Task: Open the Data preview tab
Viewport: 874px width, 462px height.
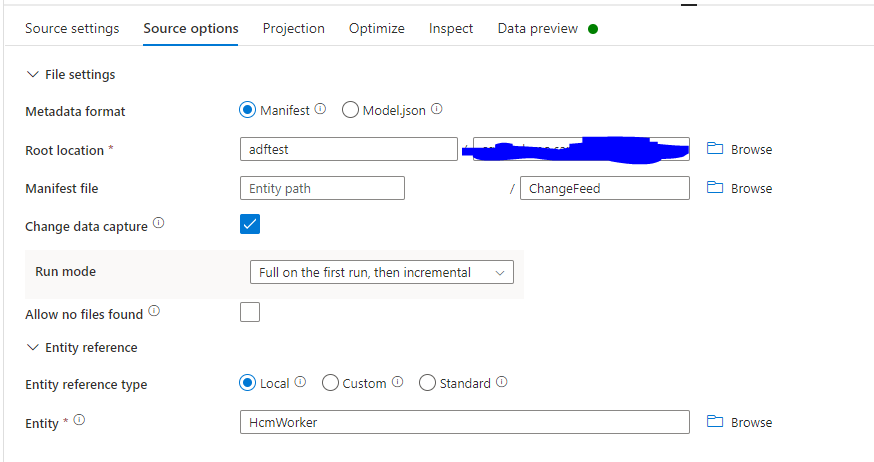Action: click(x=538, y=29)
